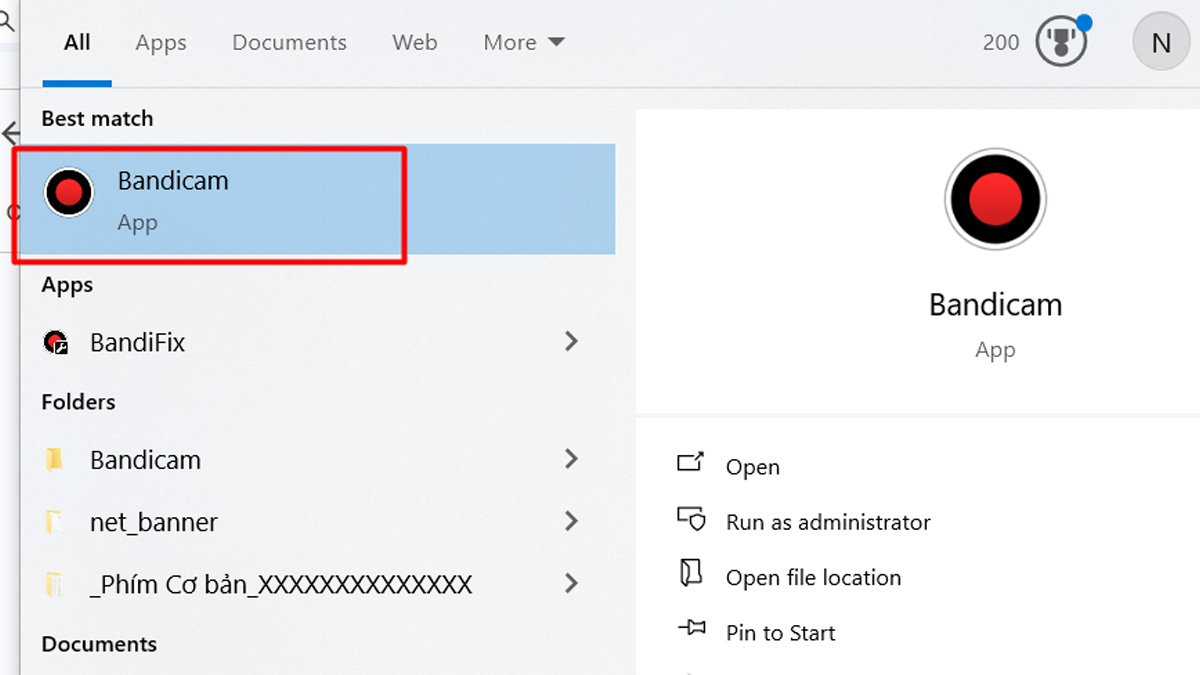Click the Bandicam title in preview pane
Viewport: 1200px width, 675px height.
point(995,305)
